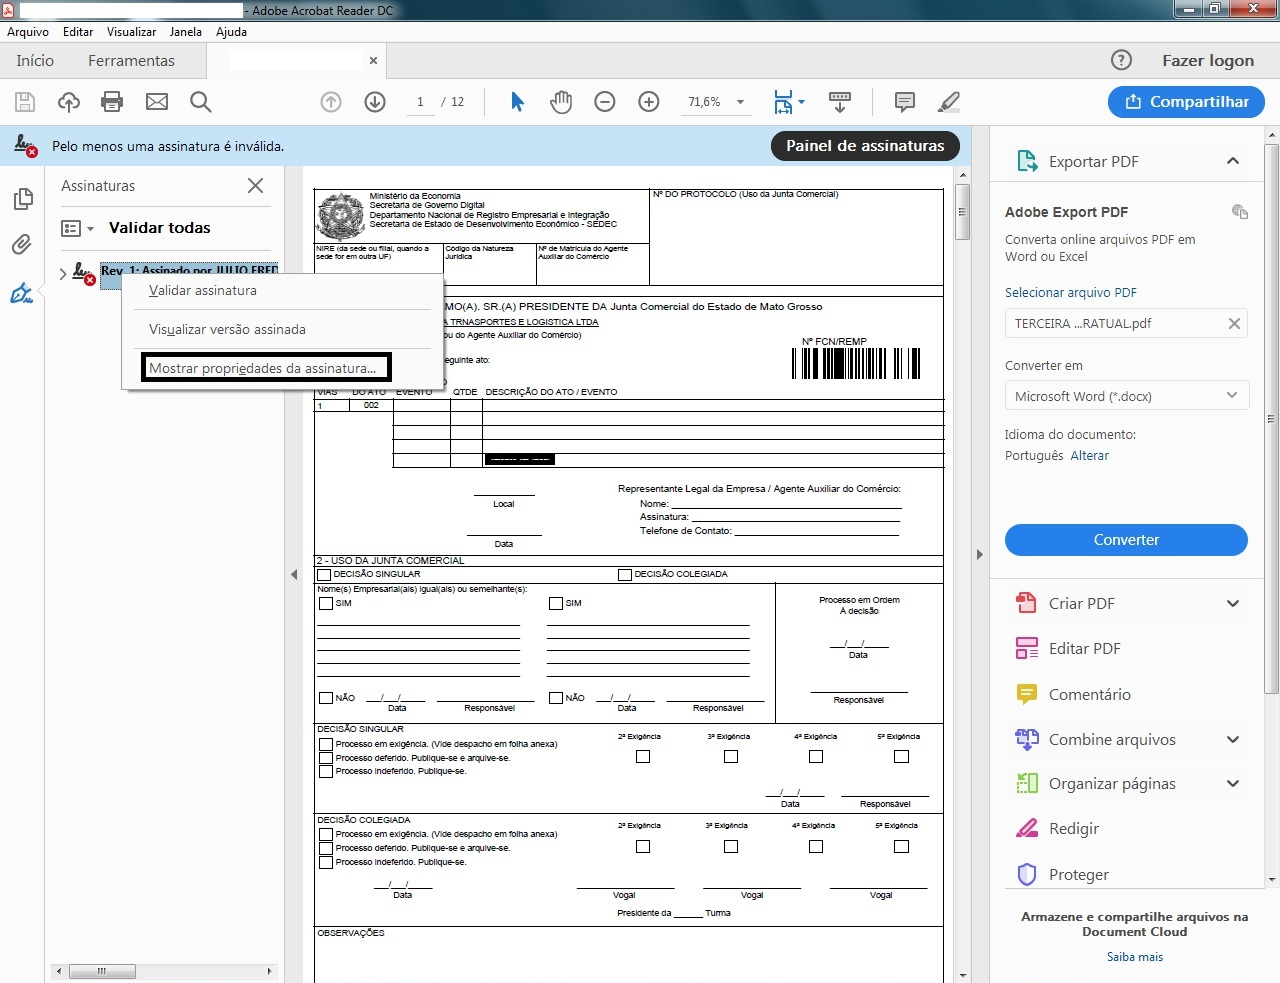Activate the Hand pan tool
This screenshot has height=983, width=1280.
pyautogui.click(x=561, y=102)
